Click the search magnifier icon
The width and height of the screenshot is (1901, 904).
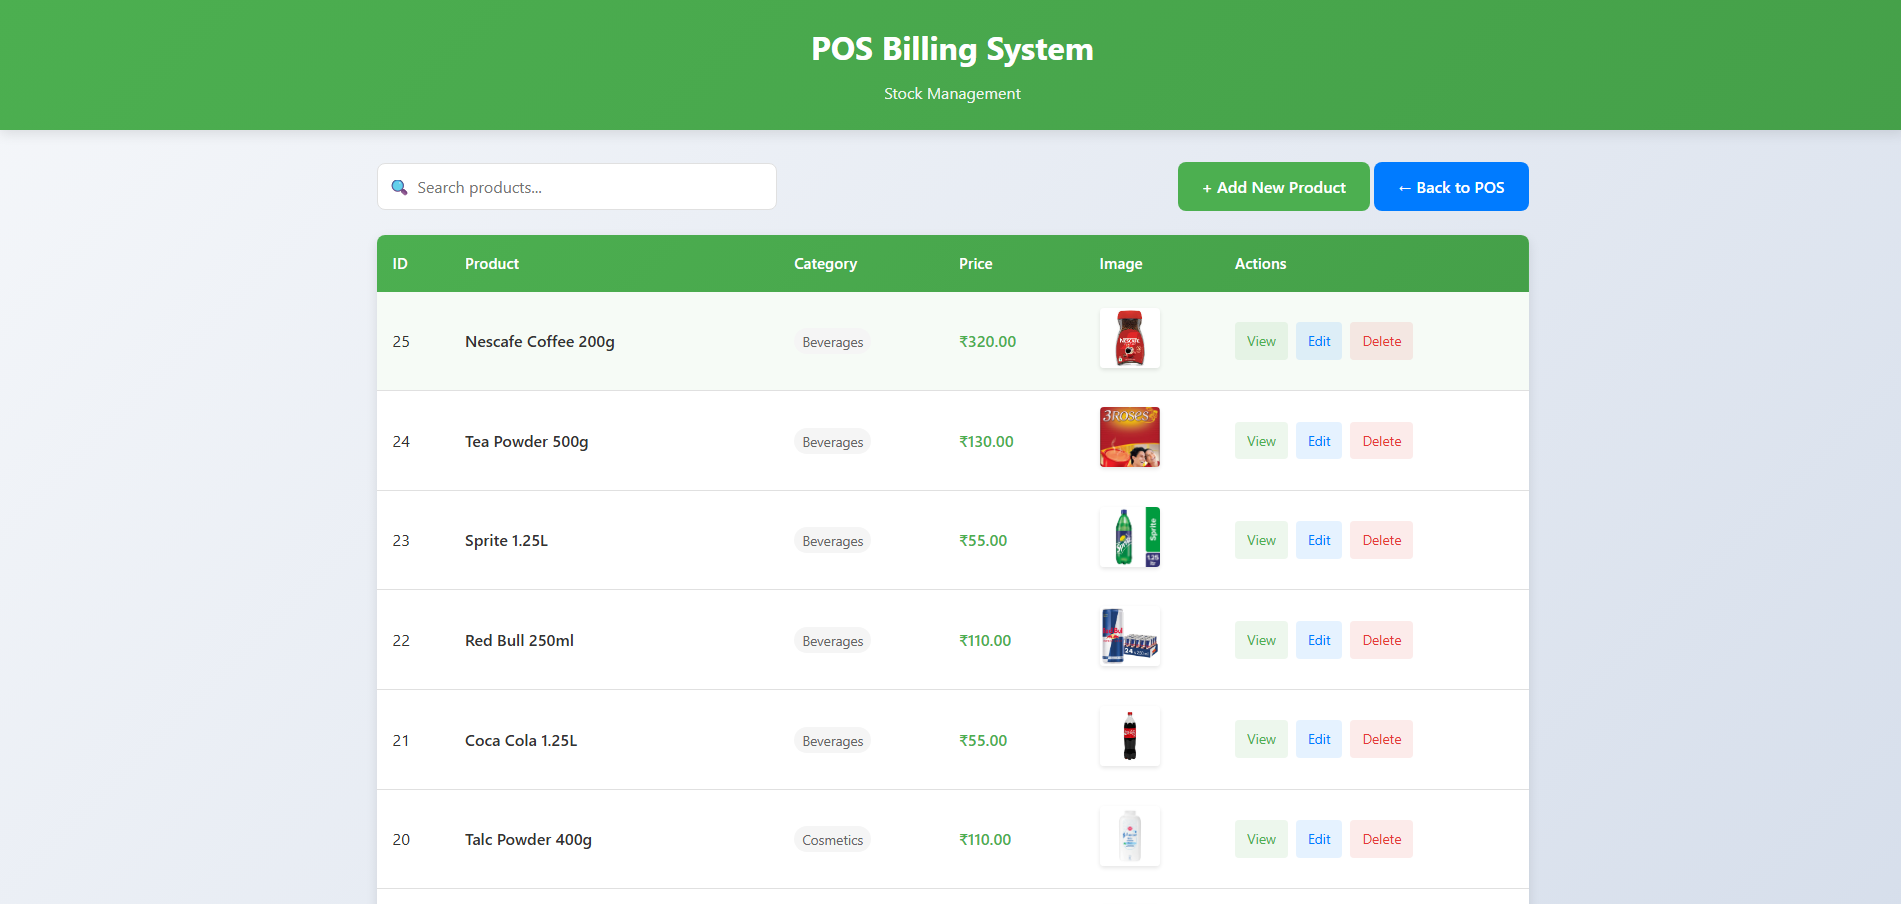pyautogui.click(x=399, y=188)
